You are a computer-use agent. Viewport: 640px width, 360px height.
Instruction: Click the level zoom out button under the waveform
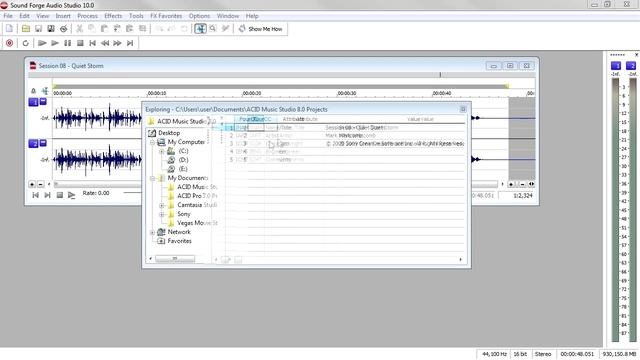pos(40,184)
